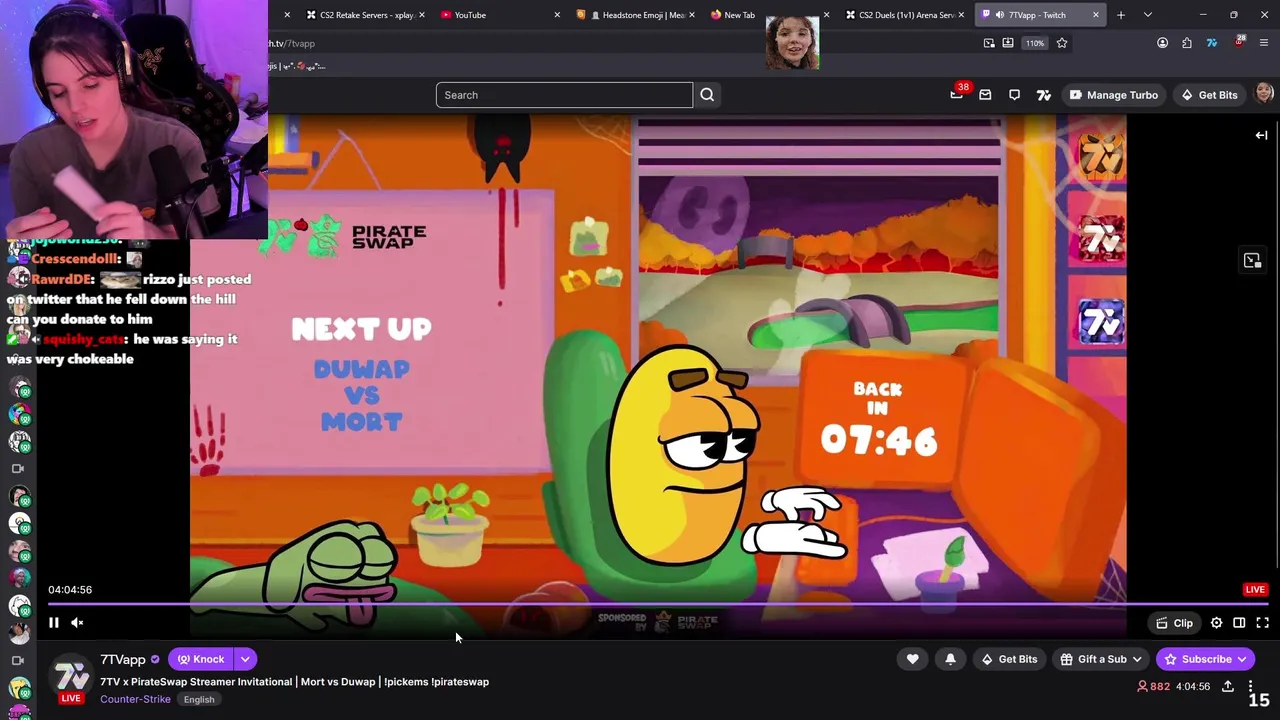Switch to the New Tab tab
Viewport: 1280px width, 720px height.
click(740, 15)
